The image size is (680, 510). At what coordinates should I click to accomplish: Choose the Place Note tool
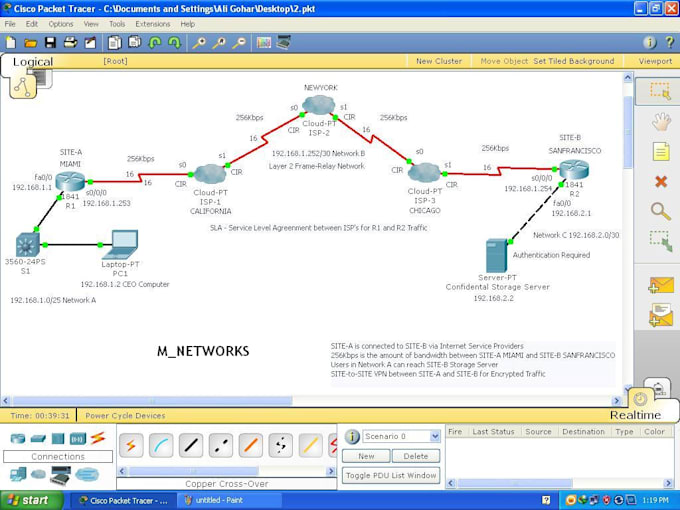pyautogui.click(x=661, y=152)
